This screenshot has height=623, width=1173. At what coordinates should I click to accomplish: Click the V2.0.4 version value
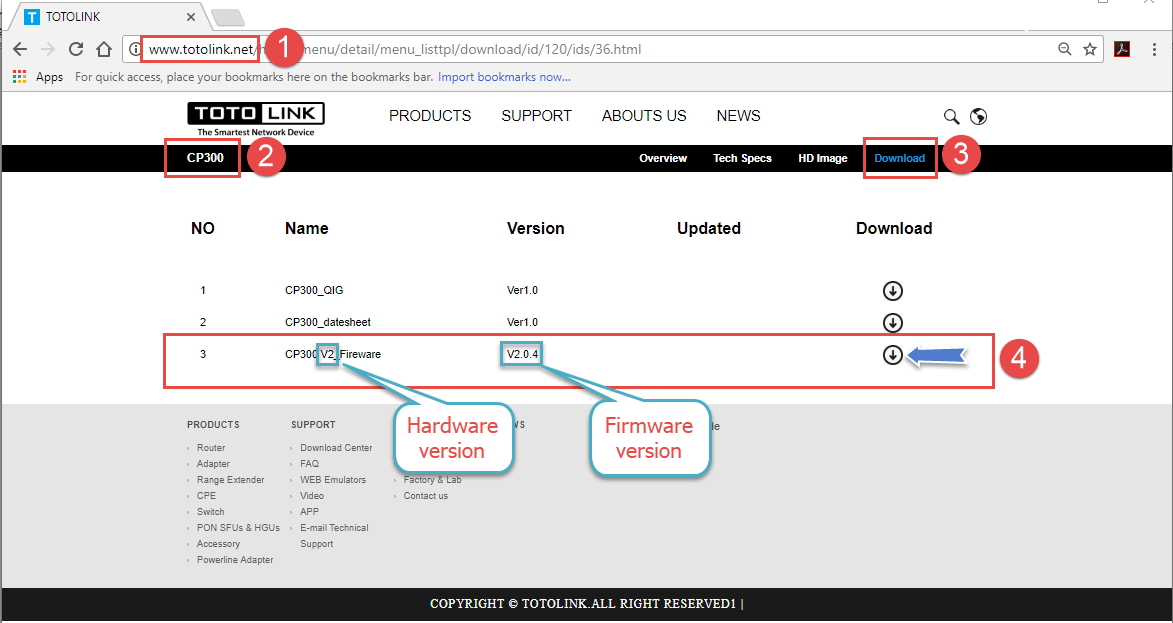point(522,355)
